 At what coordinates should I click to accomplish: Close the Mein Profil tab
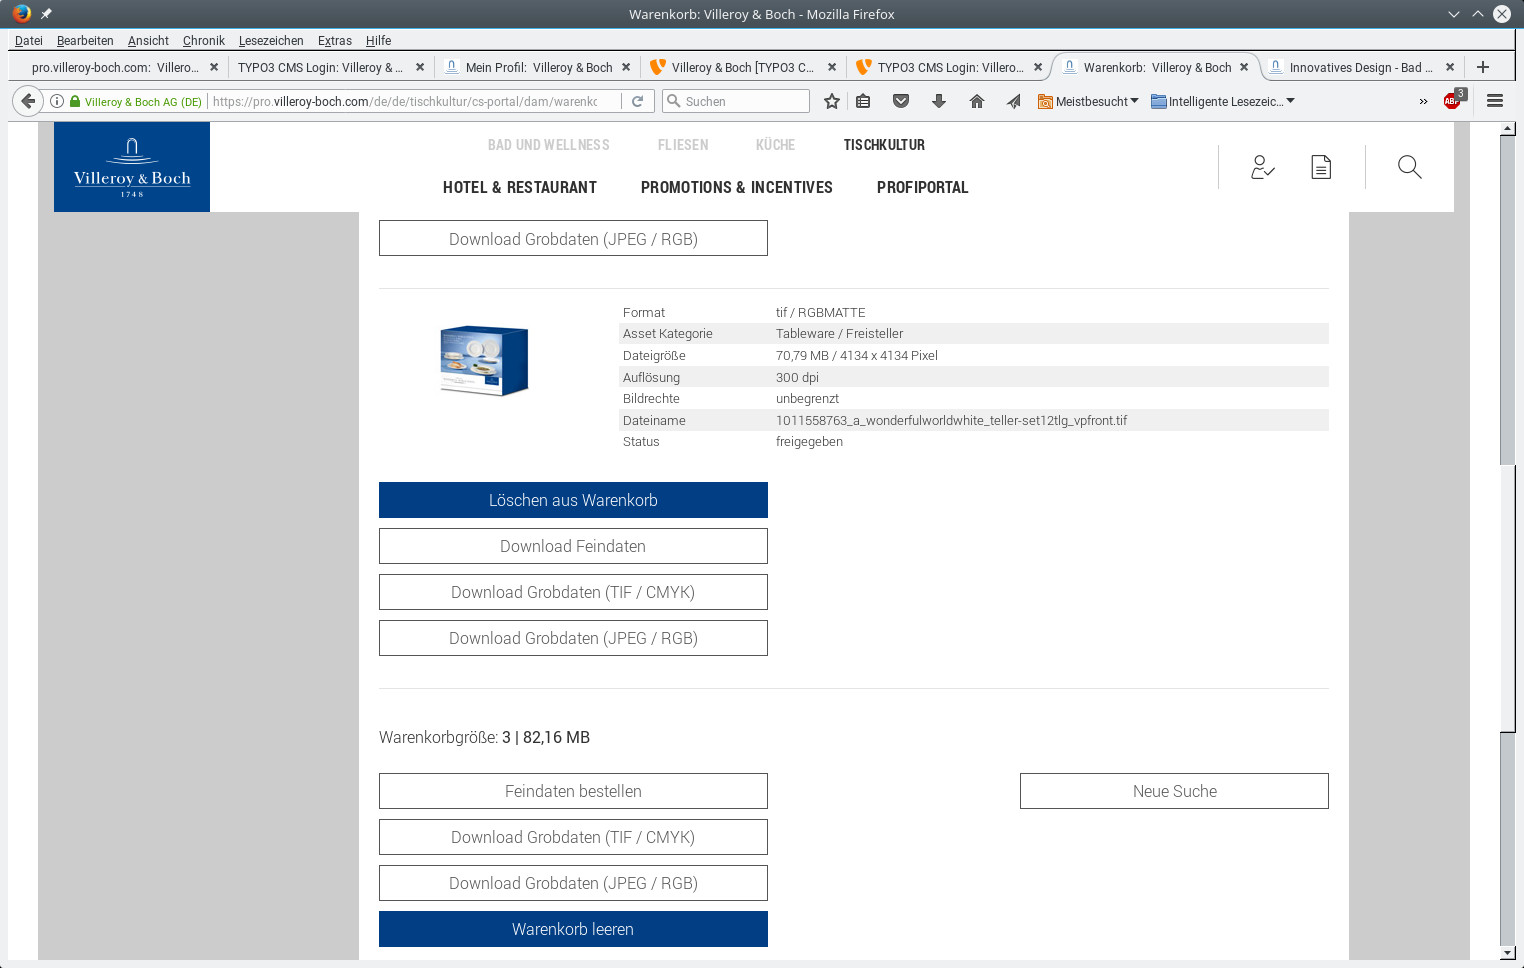626,67
